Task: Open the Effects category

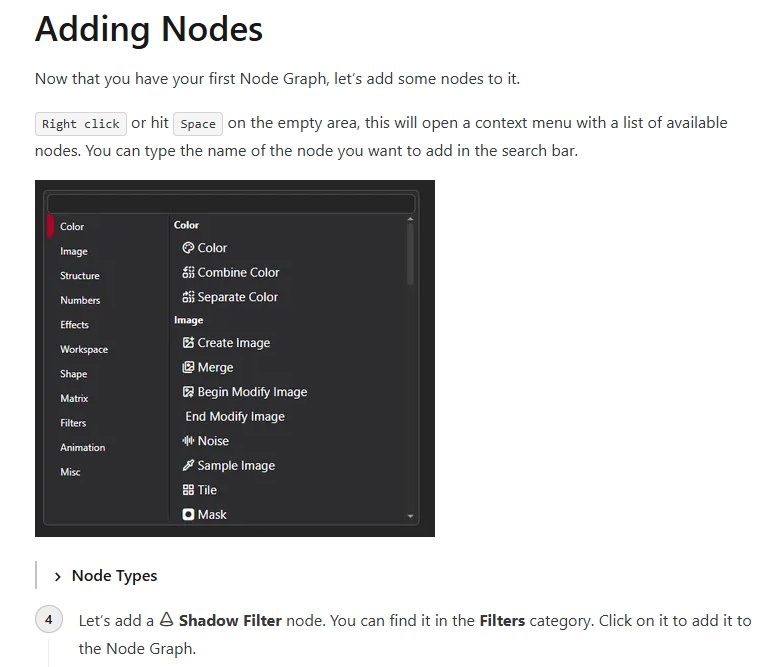Action: (x=74, y=325)
